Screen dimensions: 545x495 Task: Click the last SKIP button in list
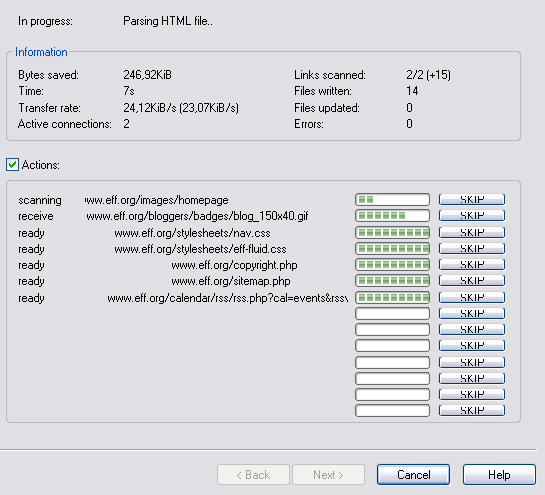click(472, 410)
